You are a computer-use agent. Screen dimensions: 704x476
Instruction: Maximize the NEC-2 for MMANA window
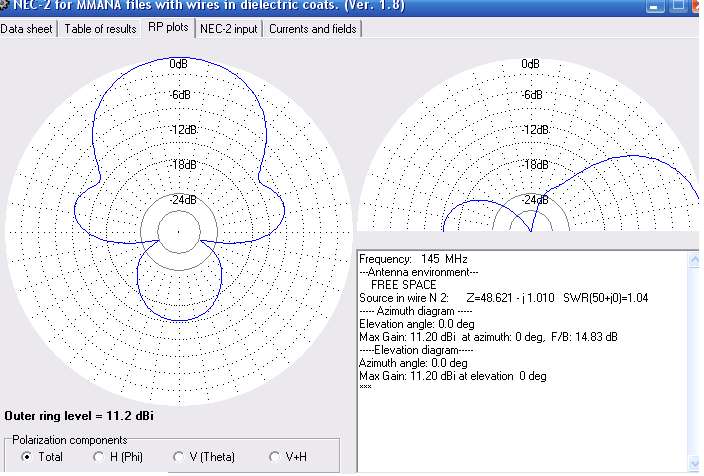click(679, 5)
